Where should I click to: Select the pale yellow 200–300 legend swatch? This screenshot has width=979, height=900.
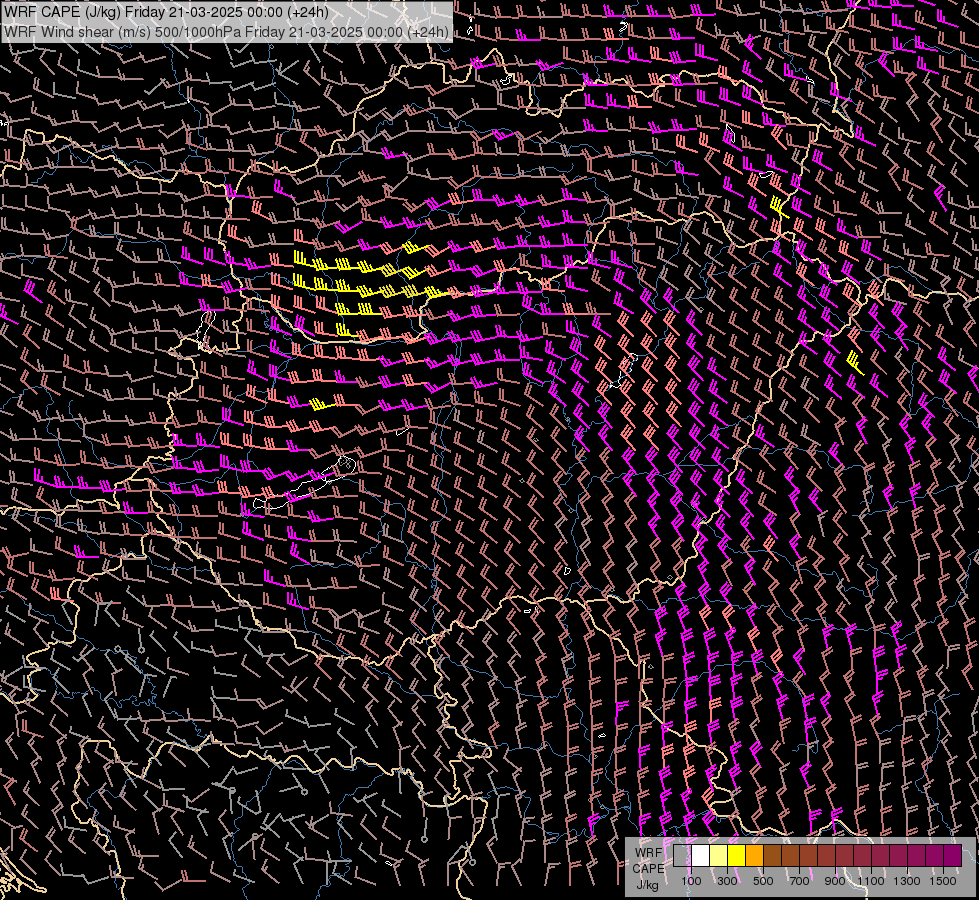pyautogui.click(x=719, y=855)
